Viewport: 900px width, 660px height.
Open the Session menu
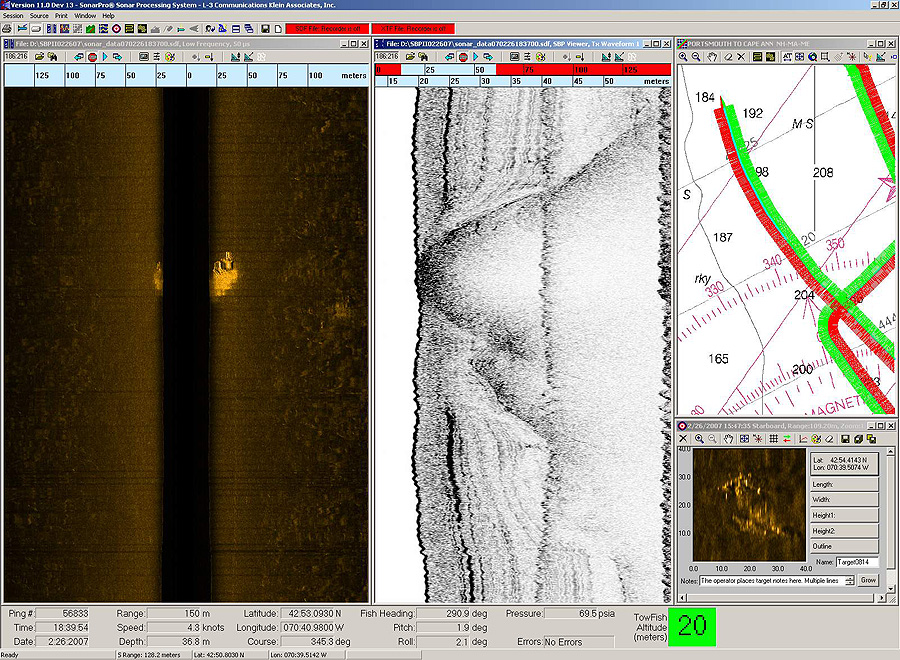click(12, 16)
